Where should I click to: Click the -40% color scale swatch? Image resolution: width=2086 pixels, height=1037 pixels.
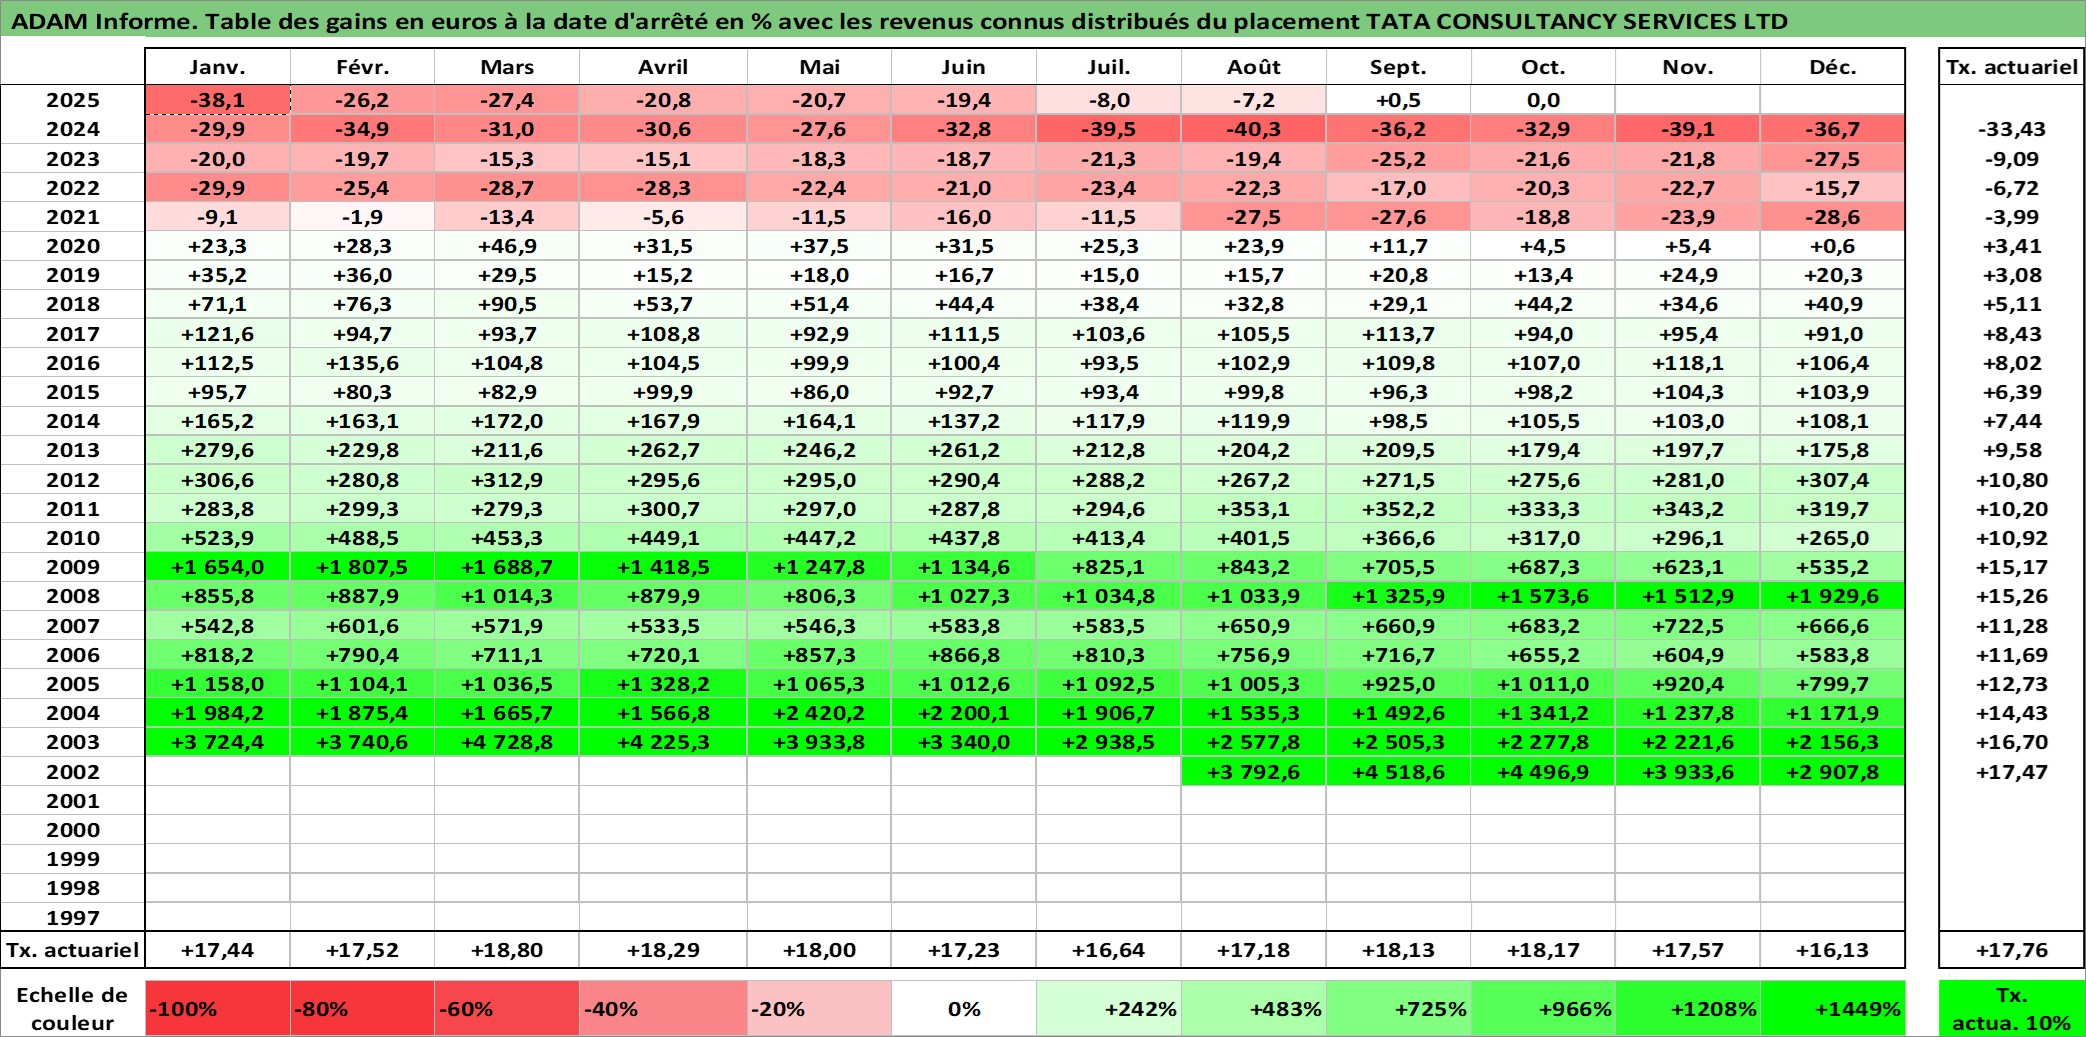click(x=663, y=1009)
